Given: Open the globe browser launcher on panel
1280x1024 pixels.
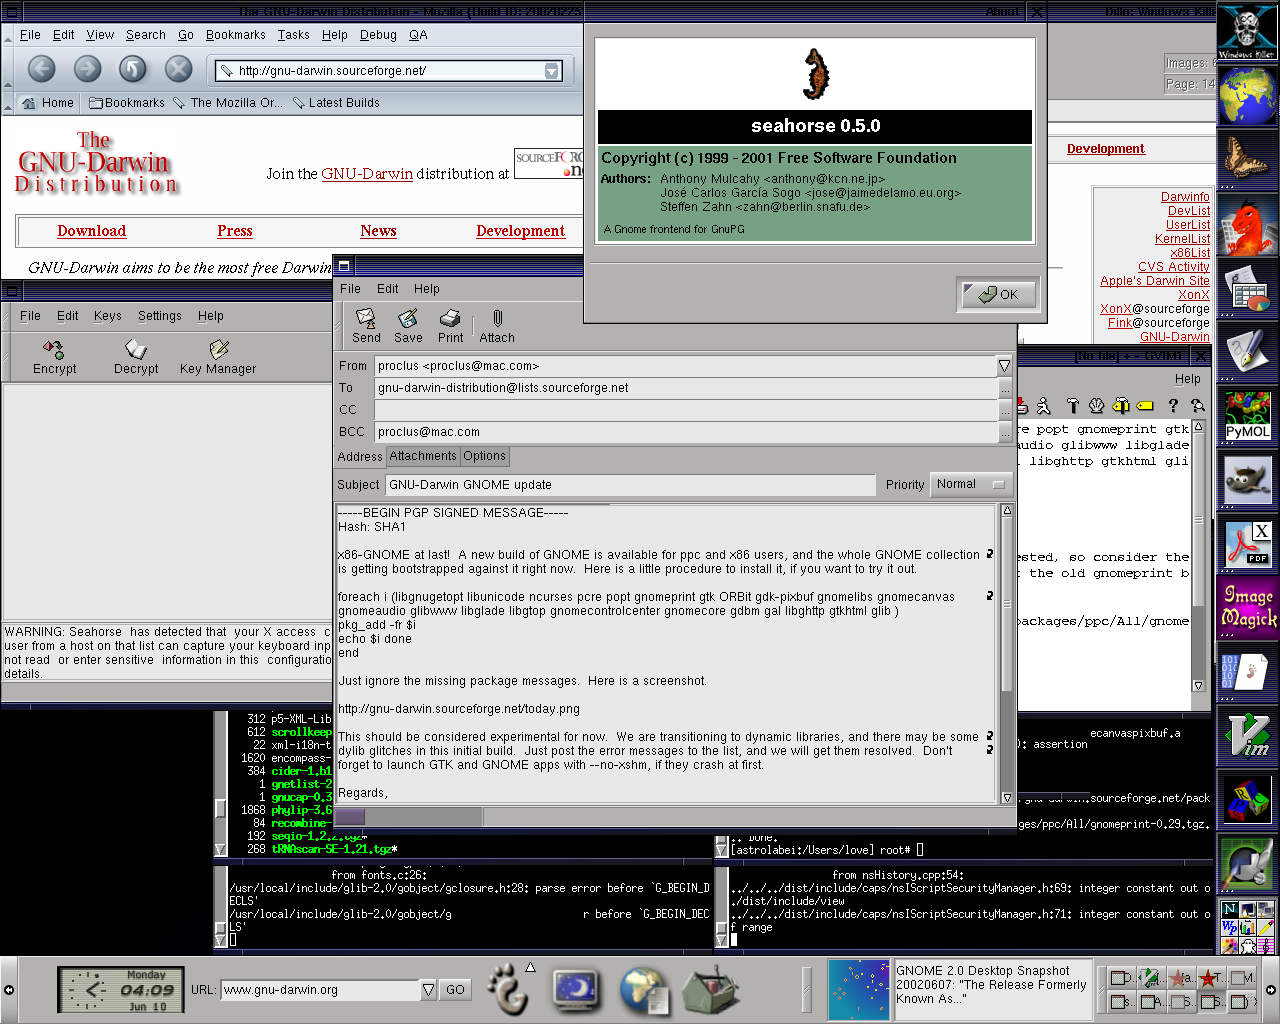Looking at the screenshot, I should coord(643,990).
